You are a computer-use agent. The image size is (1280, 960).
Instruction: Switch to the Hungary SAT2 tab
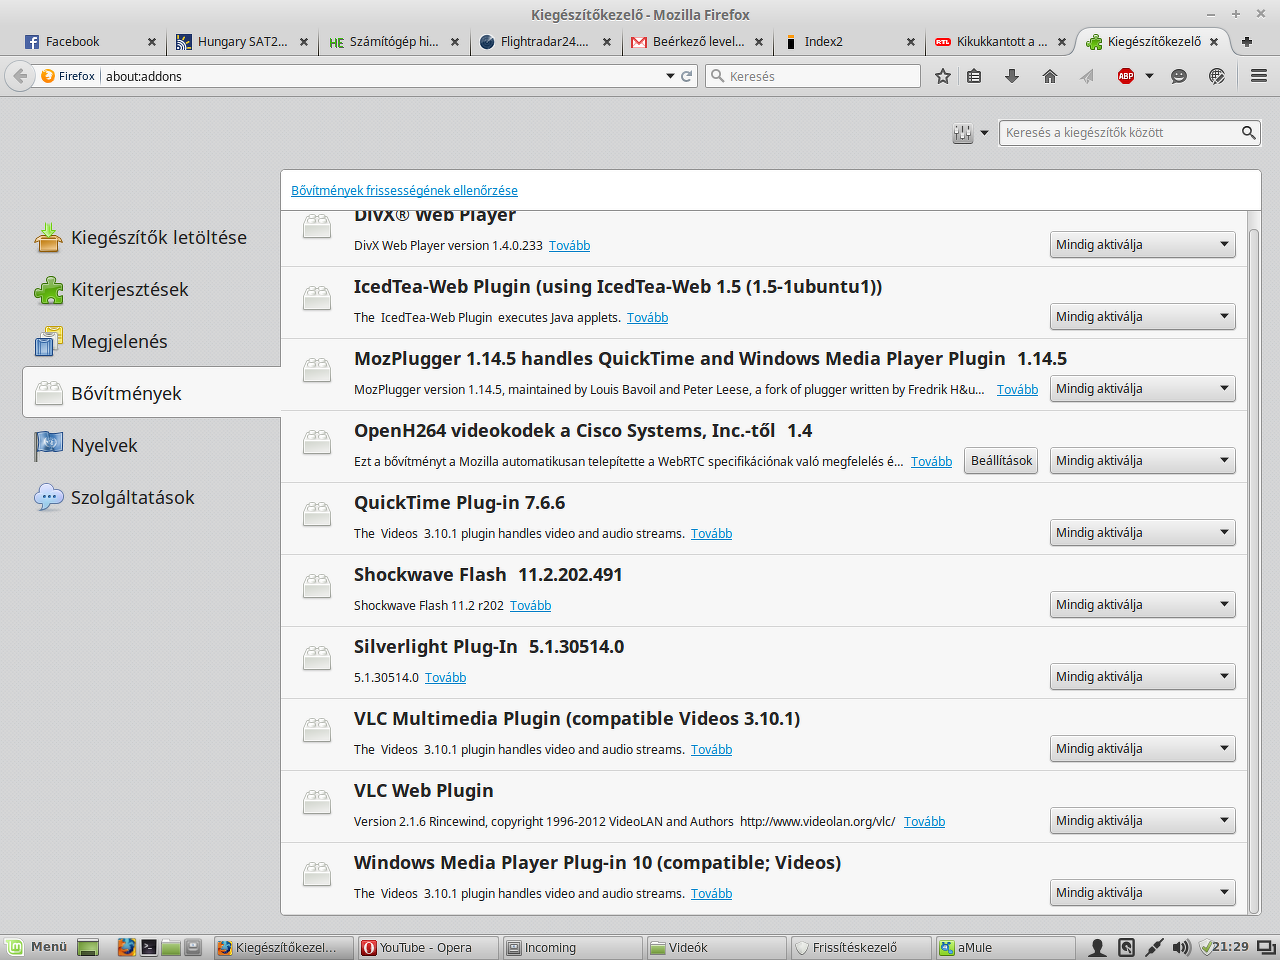click(242, 42)
